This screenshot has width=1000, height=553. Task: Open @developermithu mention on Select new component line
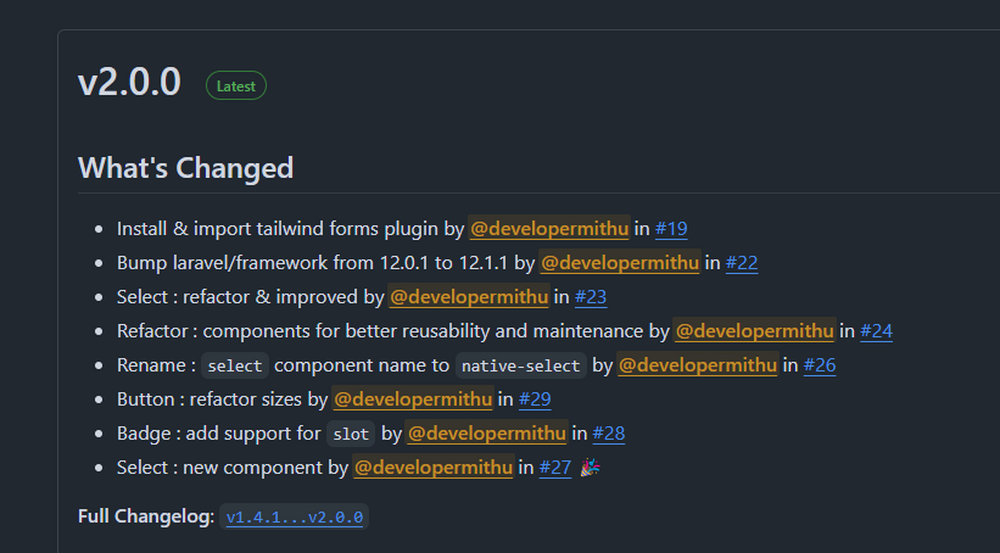(x=433, y=467)
